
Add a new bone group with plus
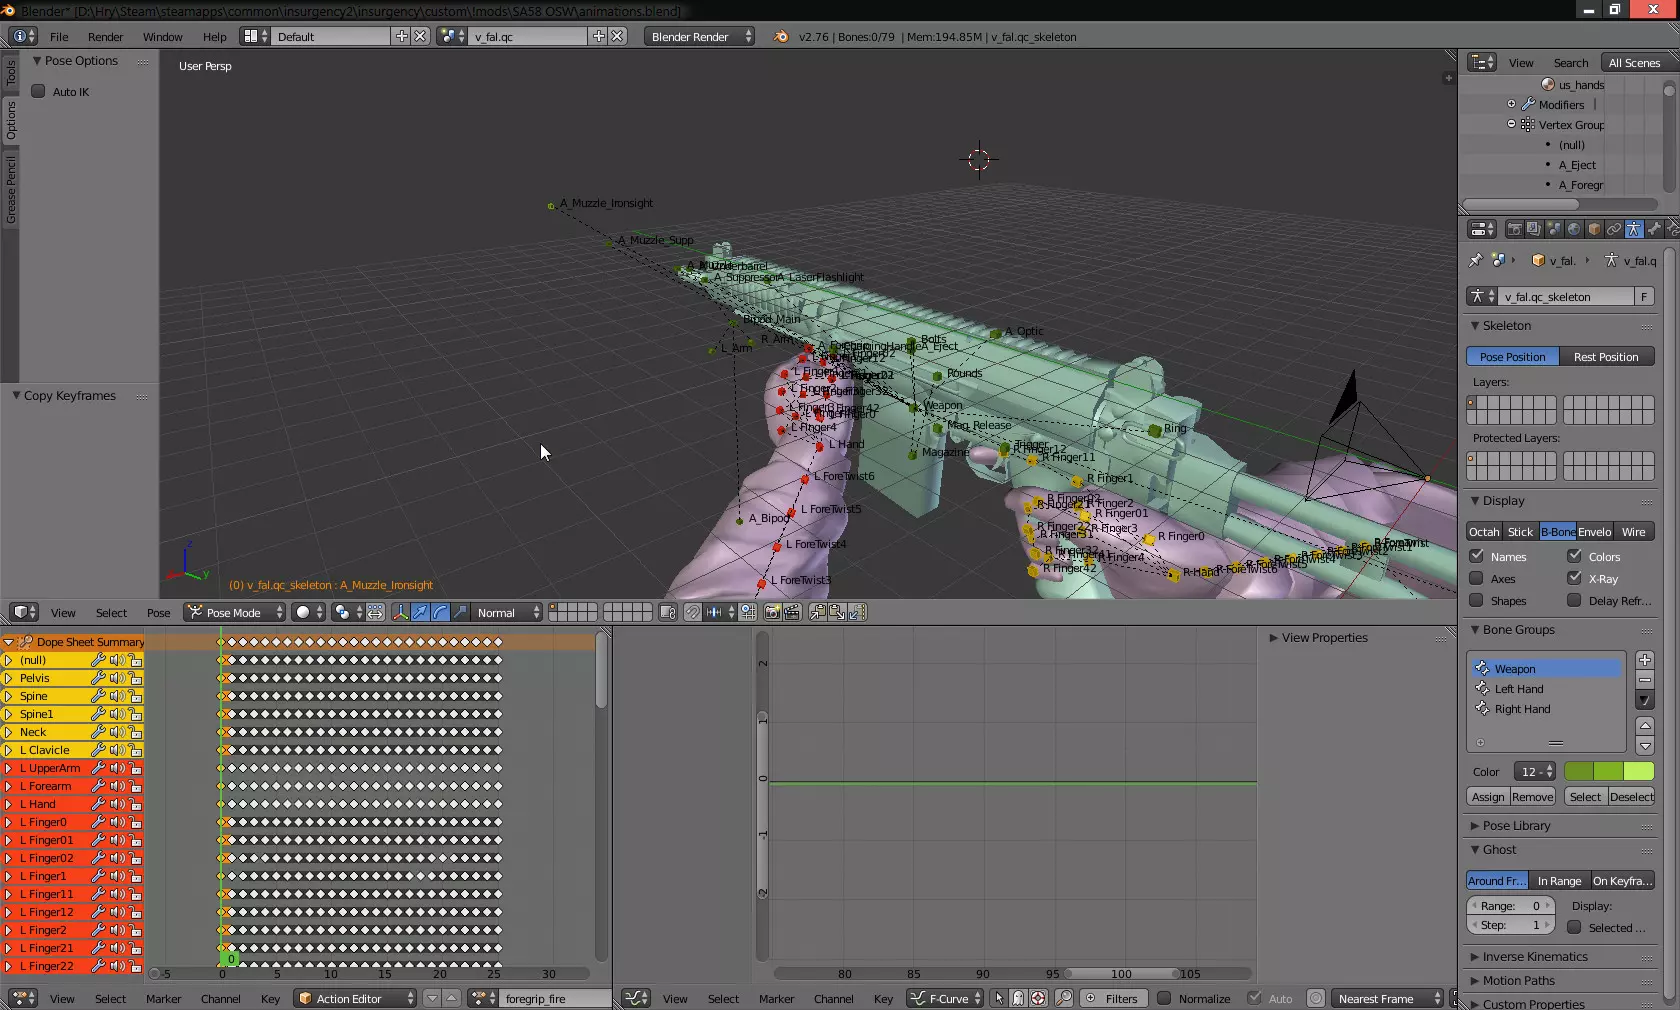pyautogui.click(x=1644, y=660)
